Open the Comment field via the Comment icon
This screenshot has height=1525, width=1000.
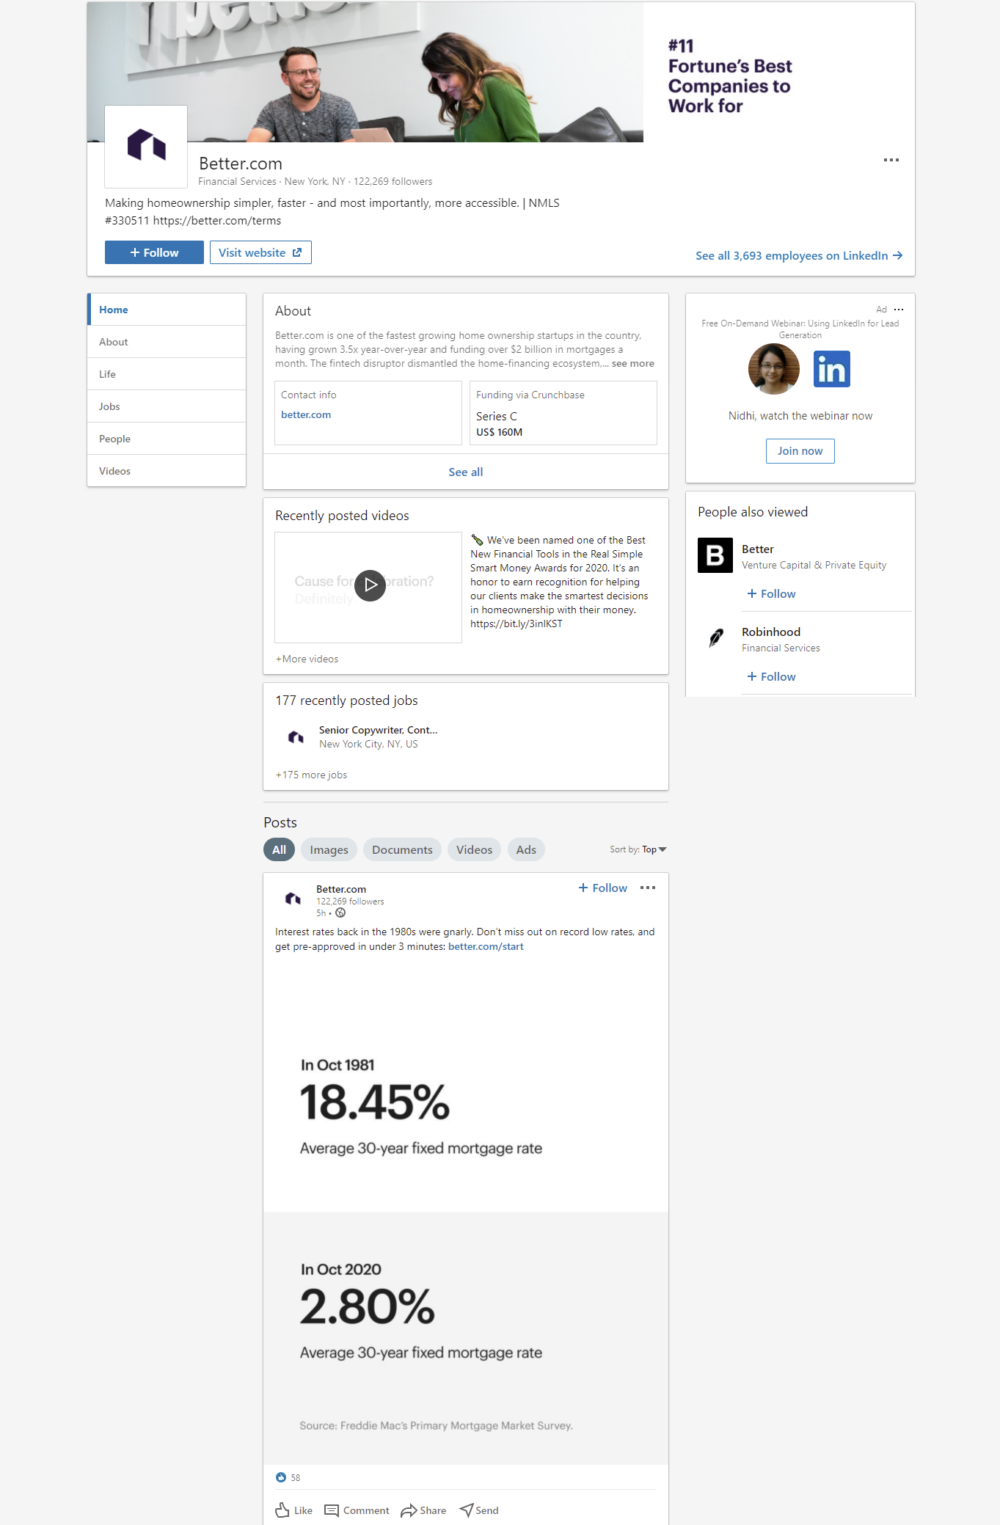click(357, 1510)
